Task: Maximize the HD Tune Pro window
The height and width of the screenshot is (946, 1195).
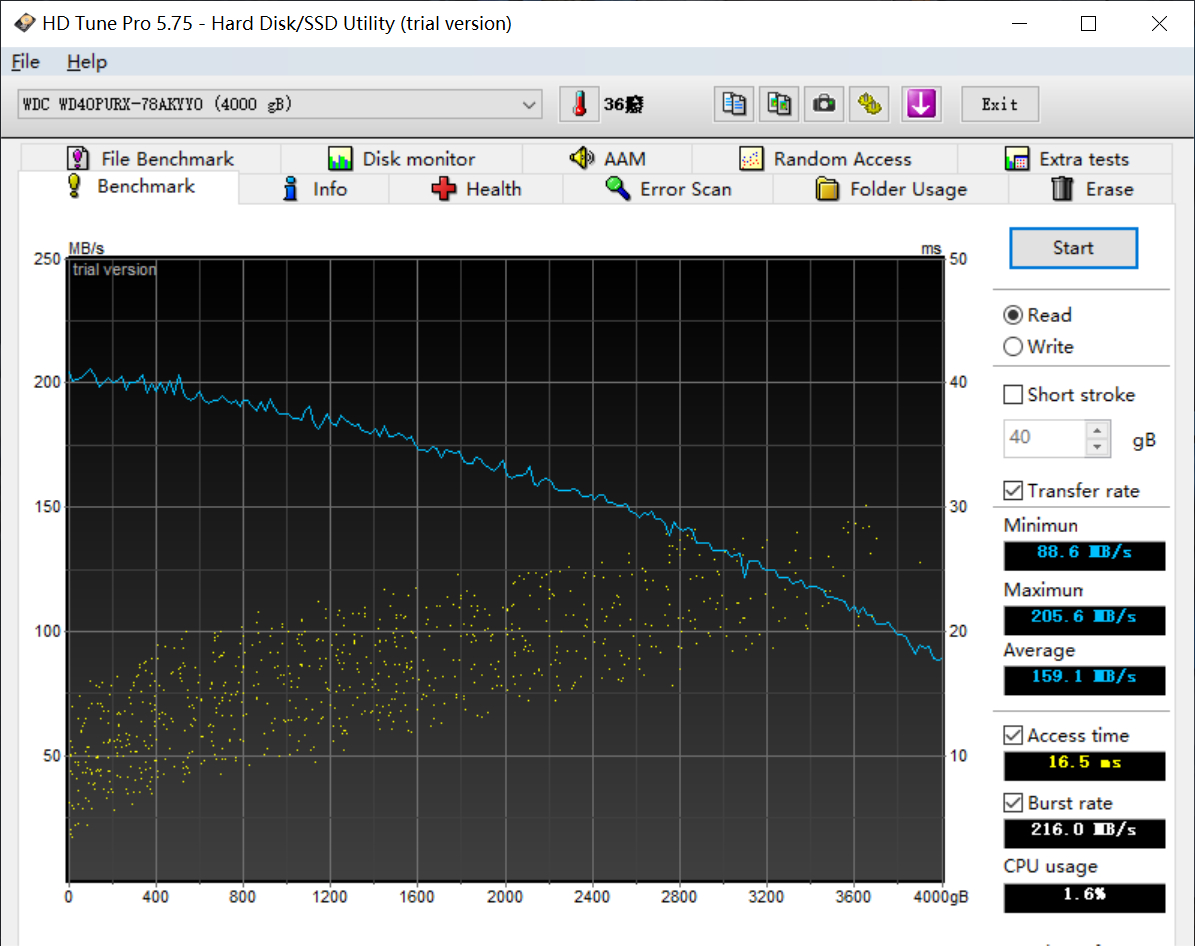Action: pos(1088,24)
